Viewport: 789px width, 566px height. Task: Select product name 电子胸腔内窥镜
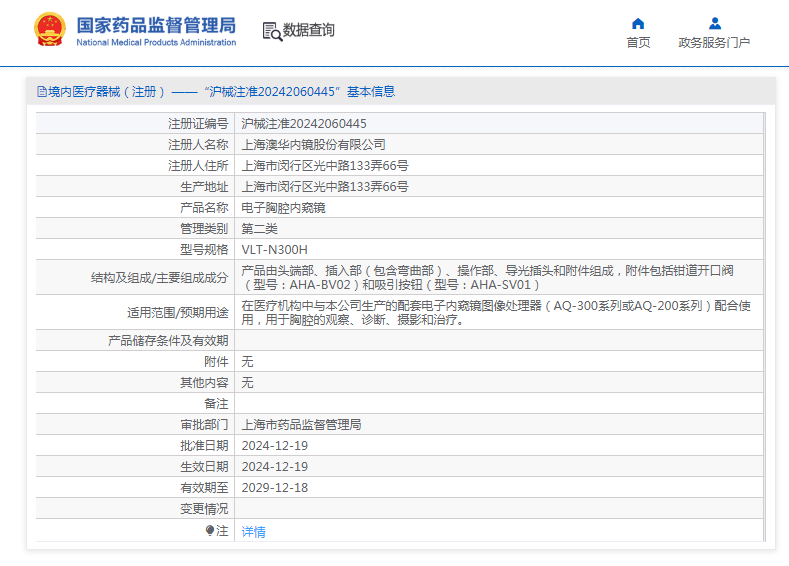pyautogui.click(x=283, y=208)
